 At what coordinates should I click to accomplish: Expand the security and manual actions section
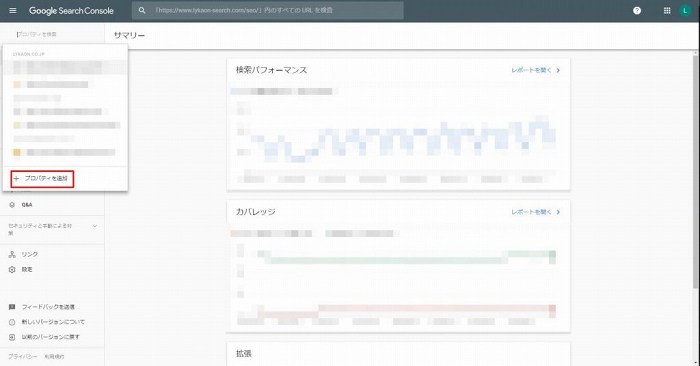[95, 226]
